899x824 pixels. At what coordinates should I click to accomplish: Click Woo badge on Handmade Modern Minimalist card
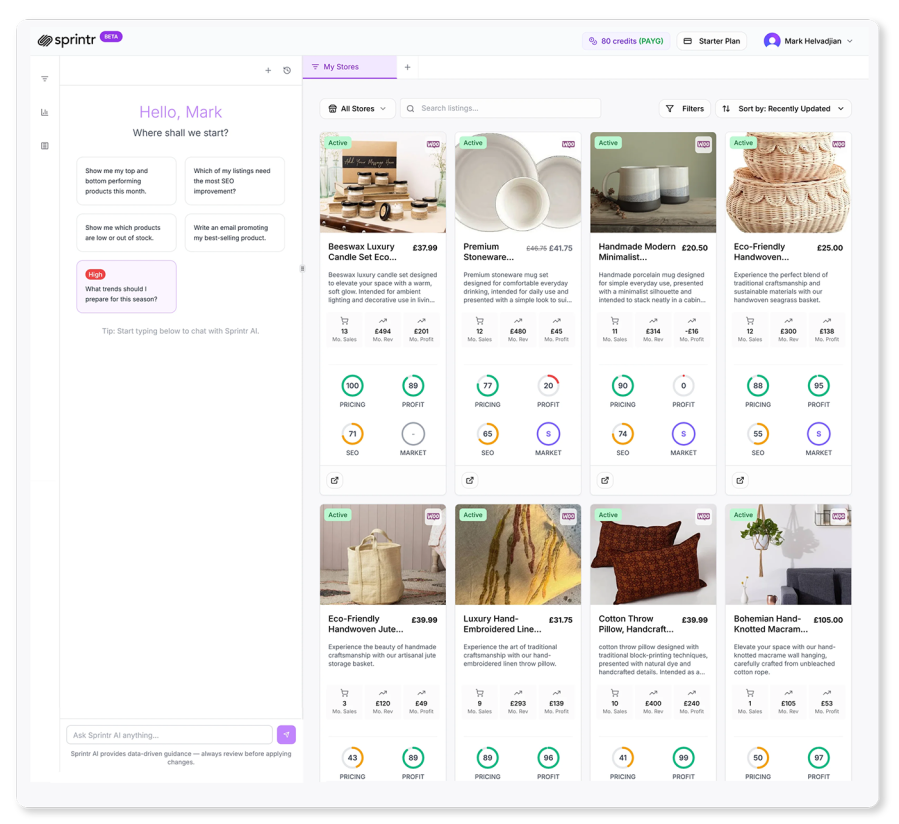point(703,144)
